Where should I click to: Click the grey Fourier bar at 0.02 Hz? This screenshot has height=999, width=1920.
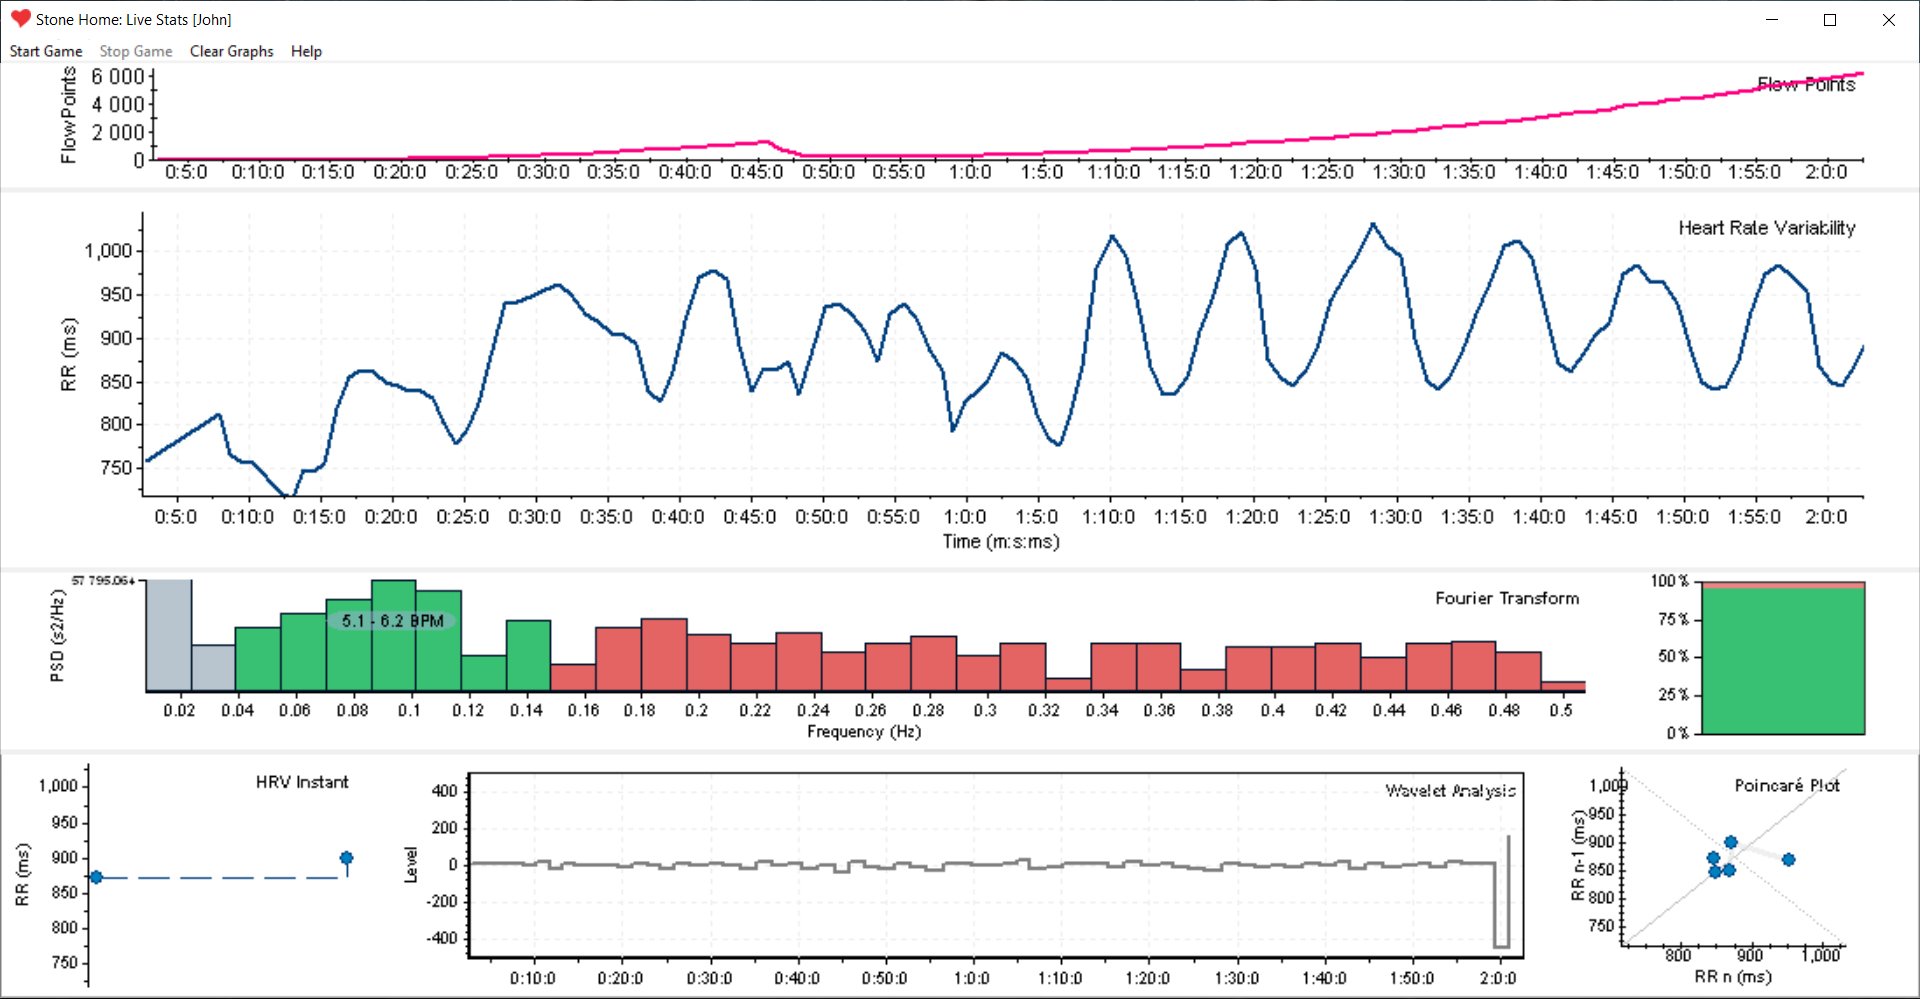point(169,635)
